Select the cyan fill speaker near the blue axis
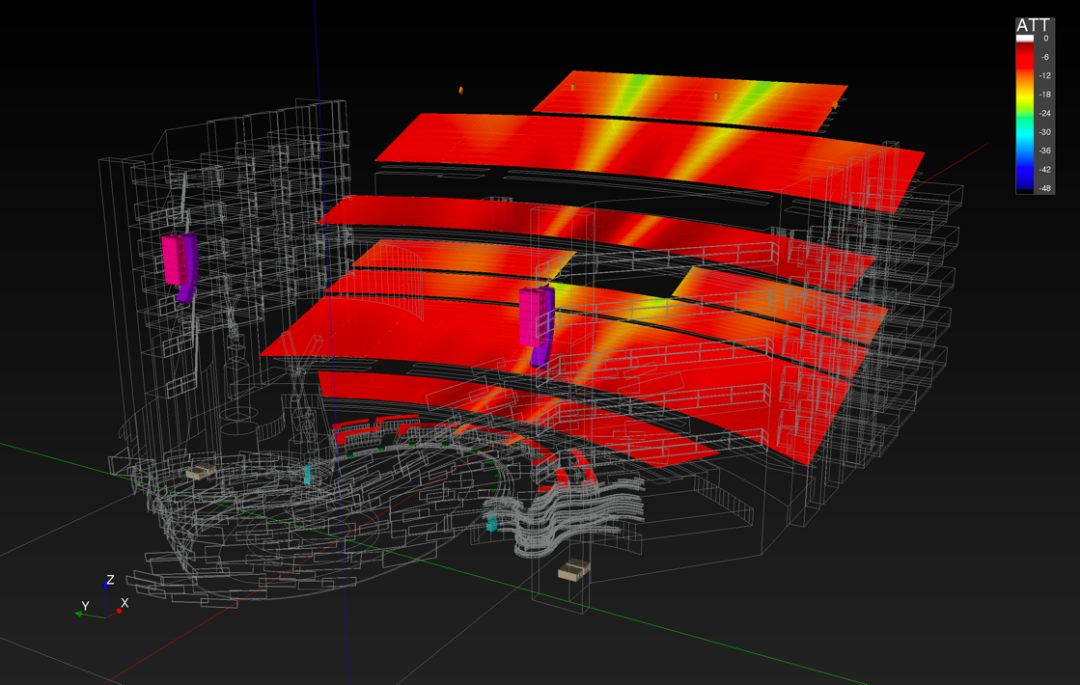 point(309,475)
